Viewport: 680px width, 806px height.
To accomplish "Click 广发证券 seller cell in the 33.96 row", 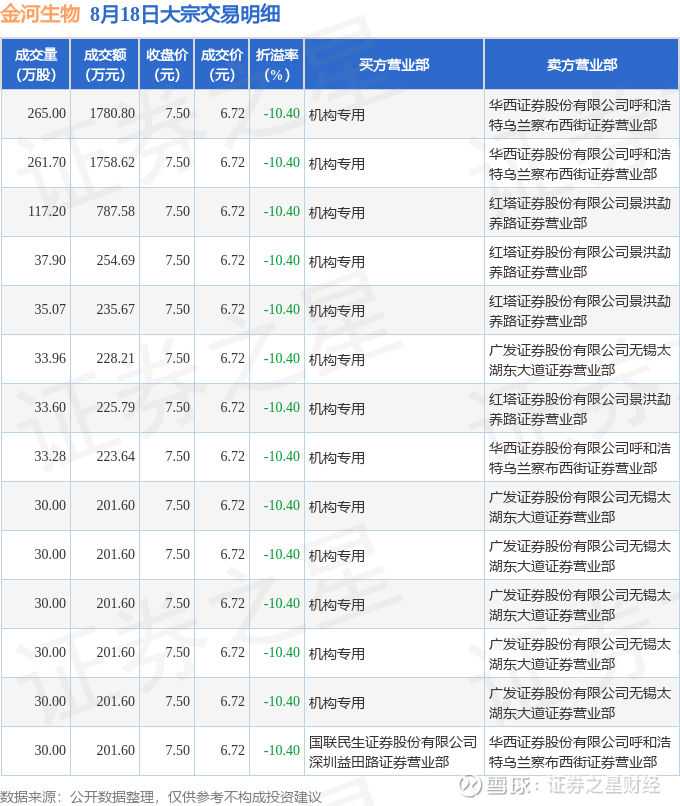I will pos(580,360).
